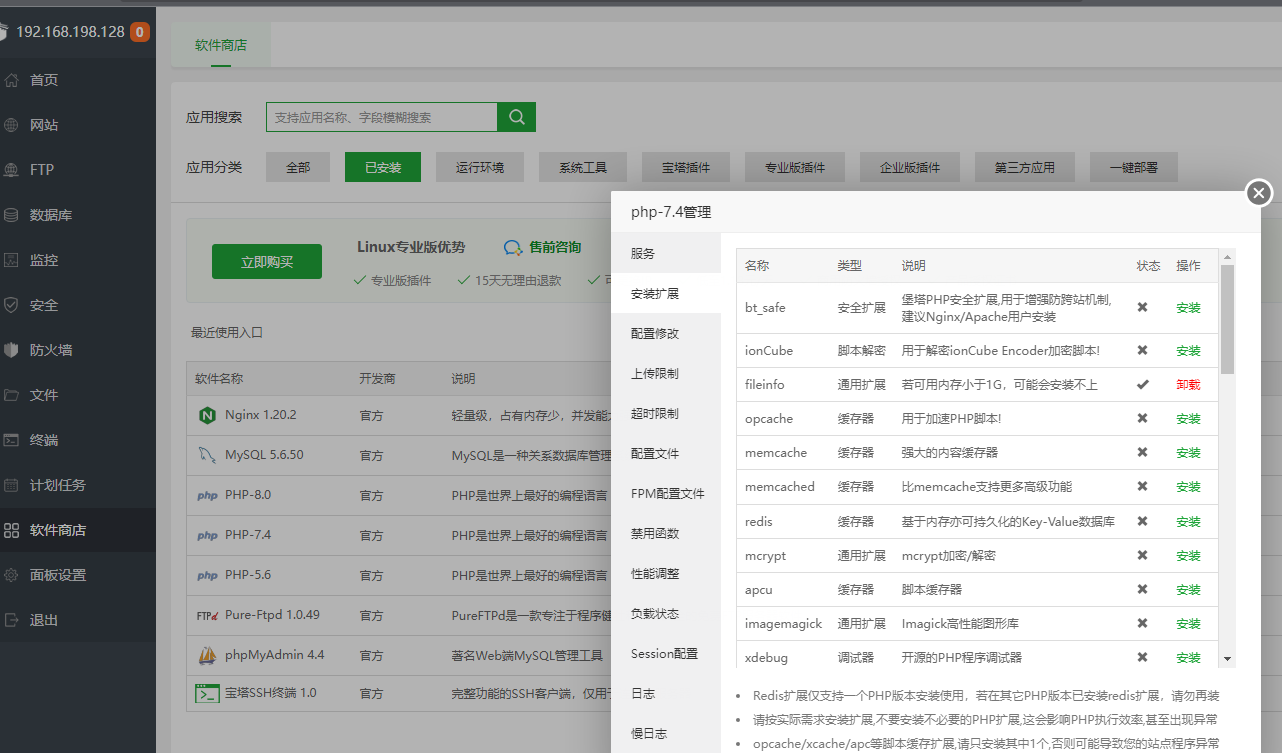Open the 数据库 database sidebar item
Viewport: 1282px width, 753px height.
[78, 215]
